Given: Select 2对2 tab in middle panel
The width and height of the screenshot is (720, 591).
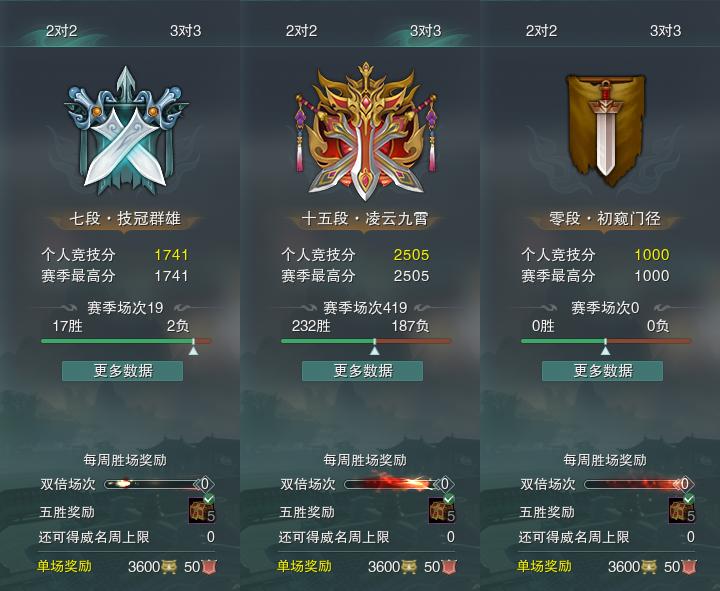Looking at the screenshot, I should [x=302, y=31].
